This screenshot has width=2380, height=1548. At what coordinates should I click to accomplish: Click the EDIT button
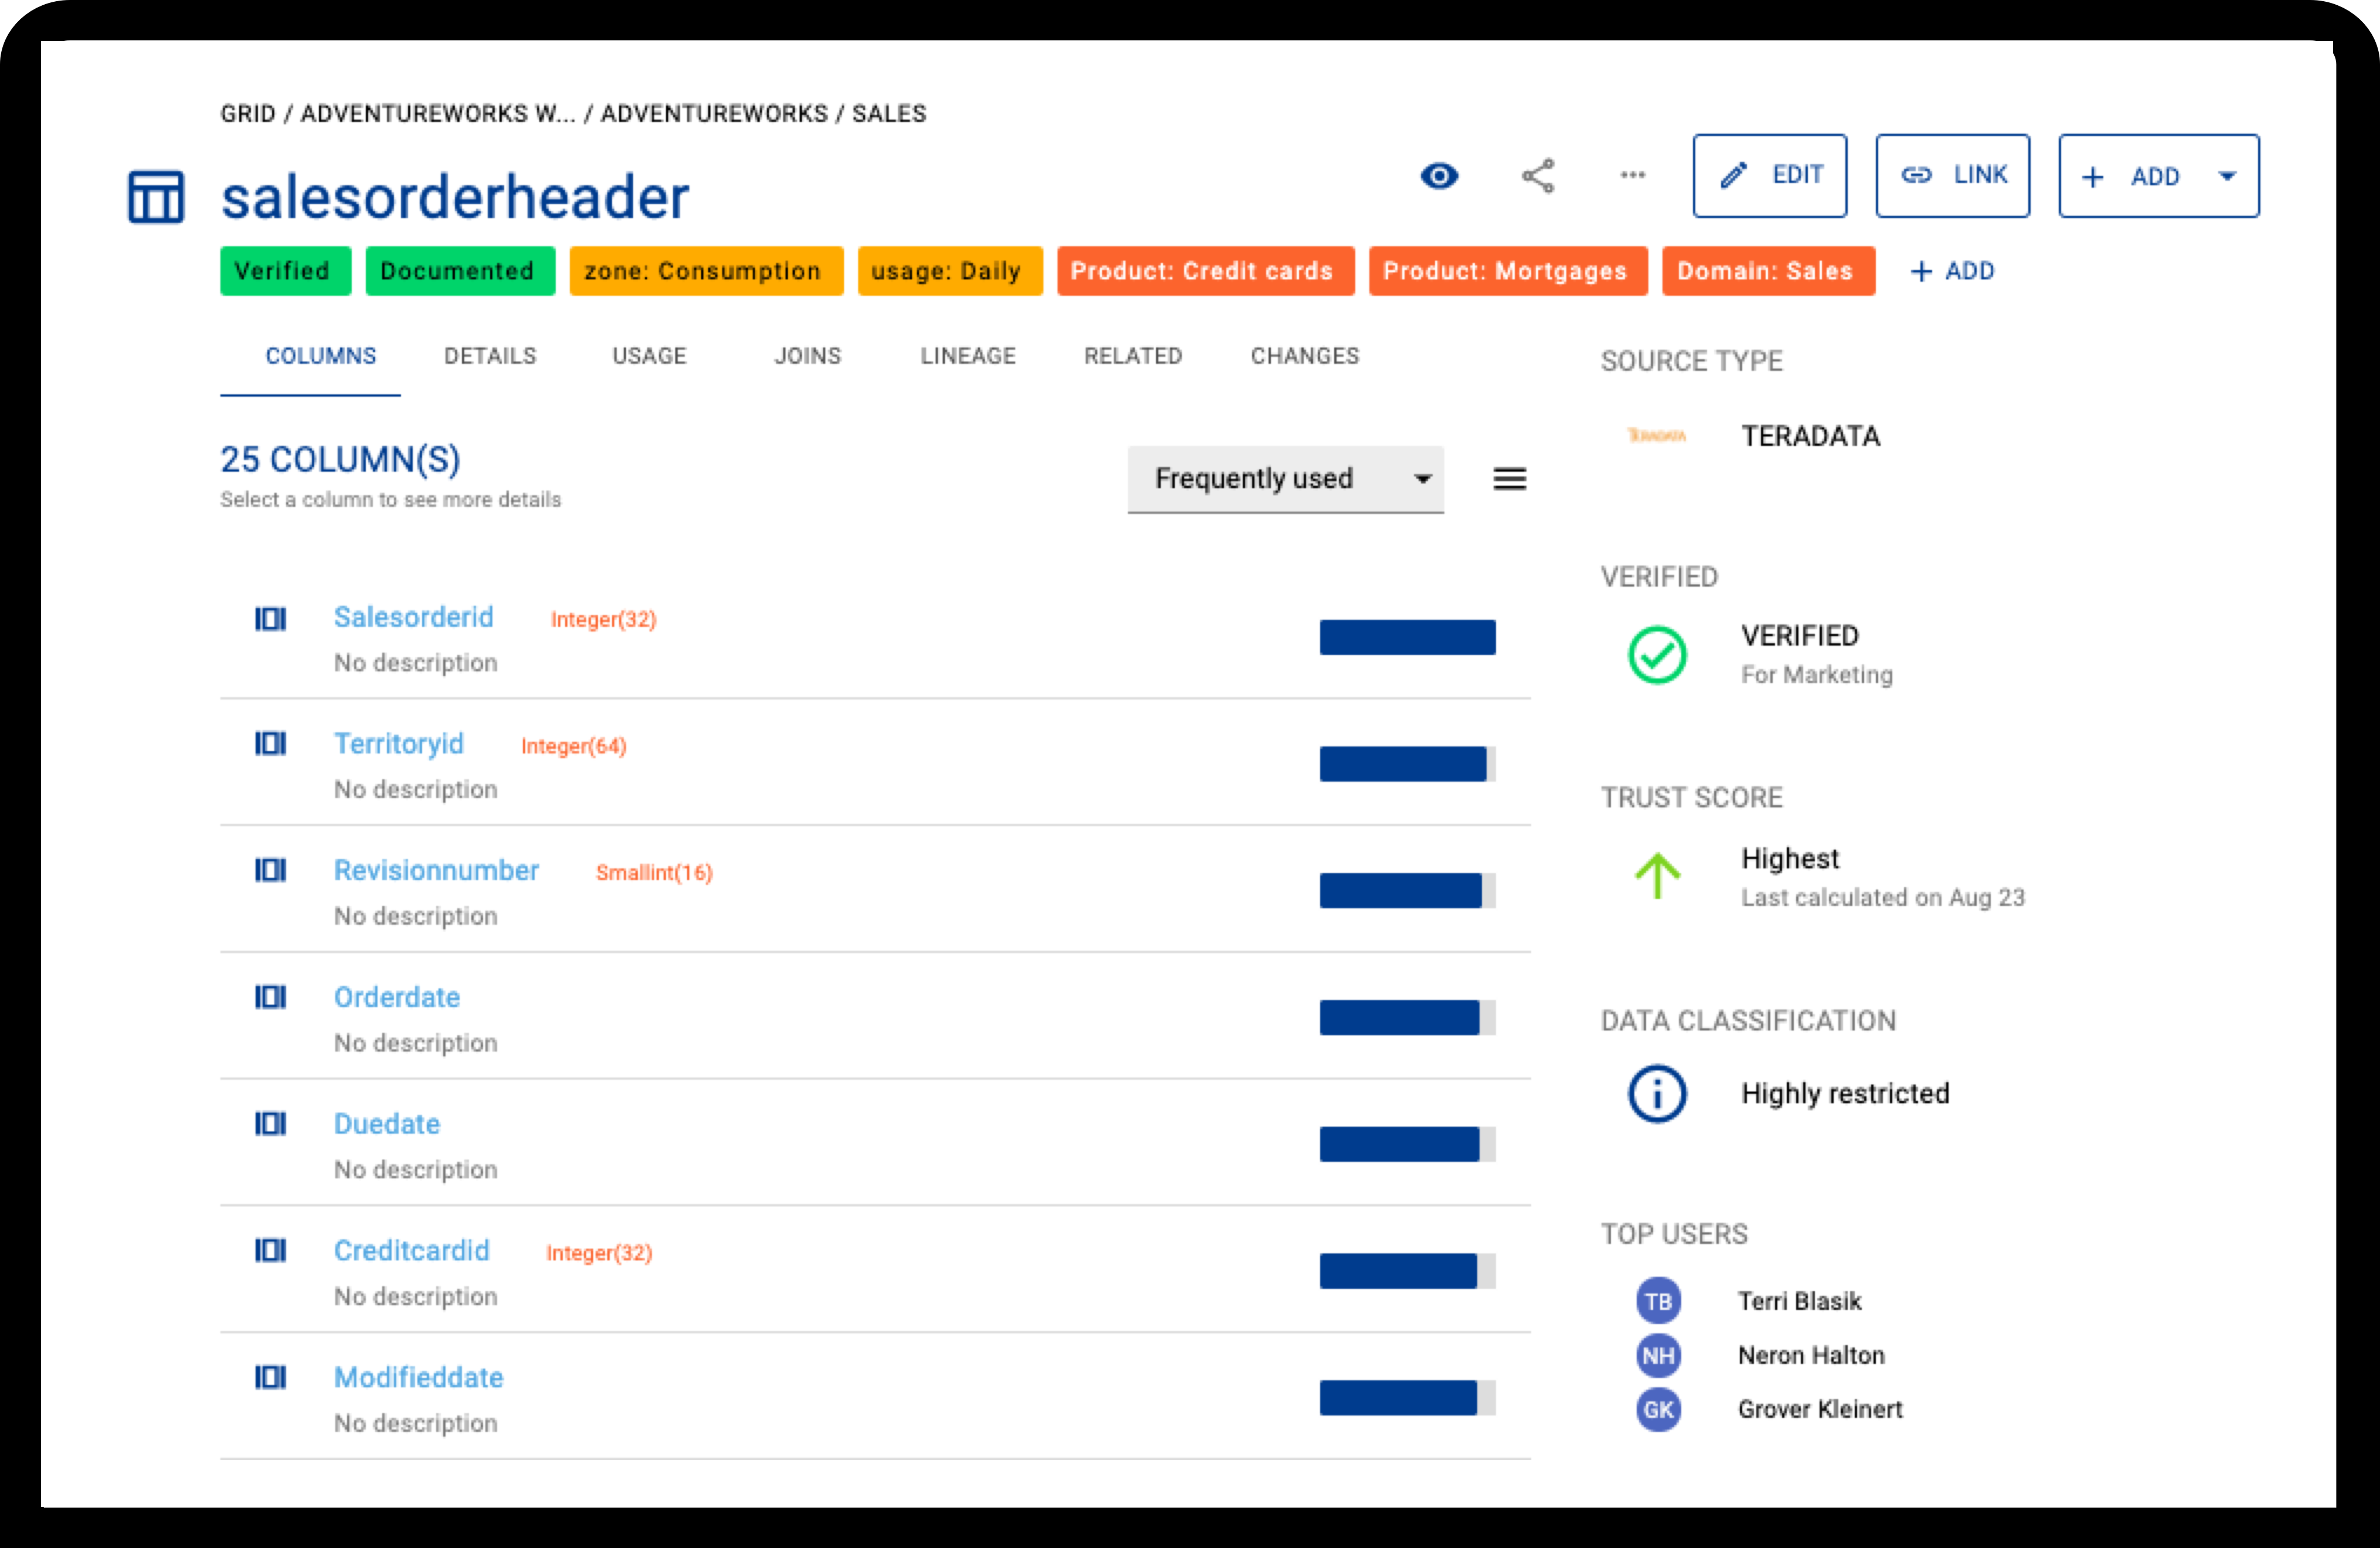[x=1769, y=176]
